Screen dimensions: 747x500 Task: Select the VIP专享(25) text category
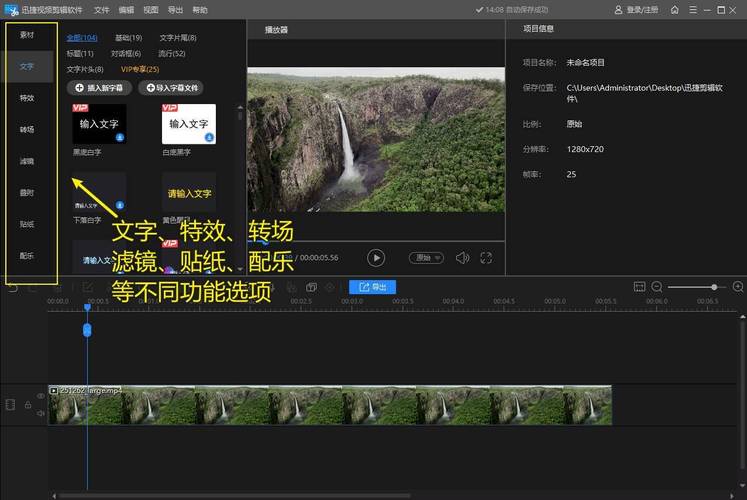point(140,69)
